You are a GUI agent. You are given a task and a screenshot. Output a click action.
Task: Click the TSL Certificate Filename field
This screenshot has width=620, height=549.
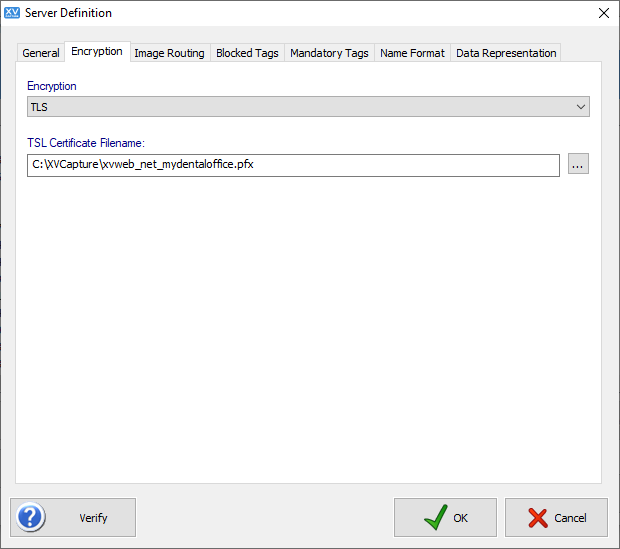tap(293, 165)
